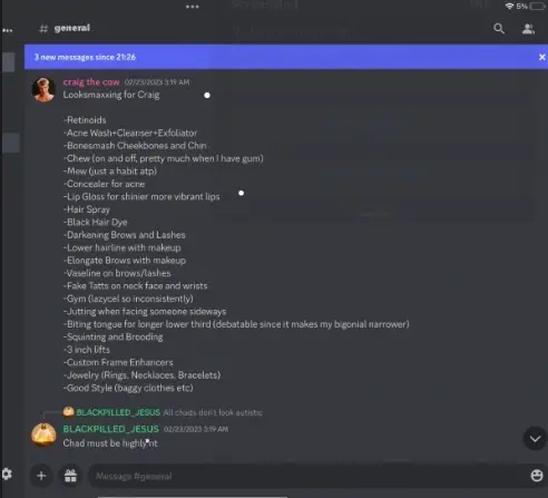Open craig the cow's avatar
Image resolution: width=548 pixels, height=498 pixels.
coord(43,90)
